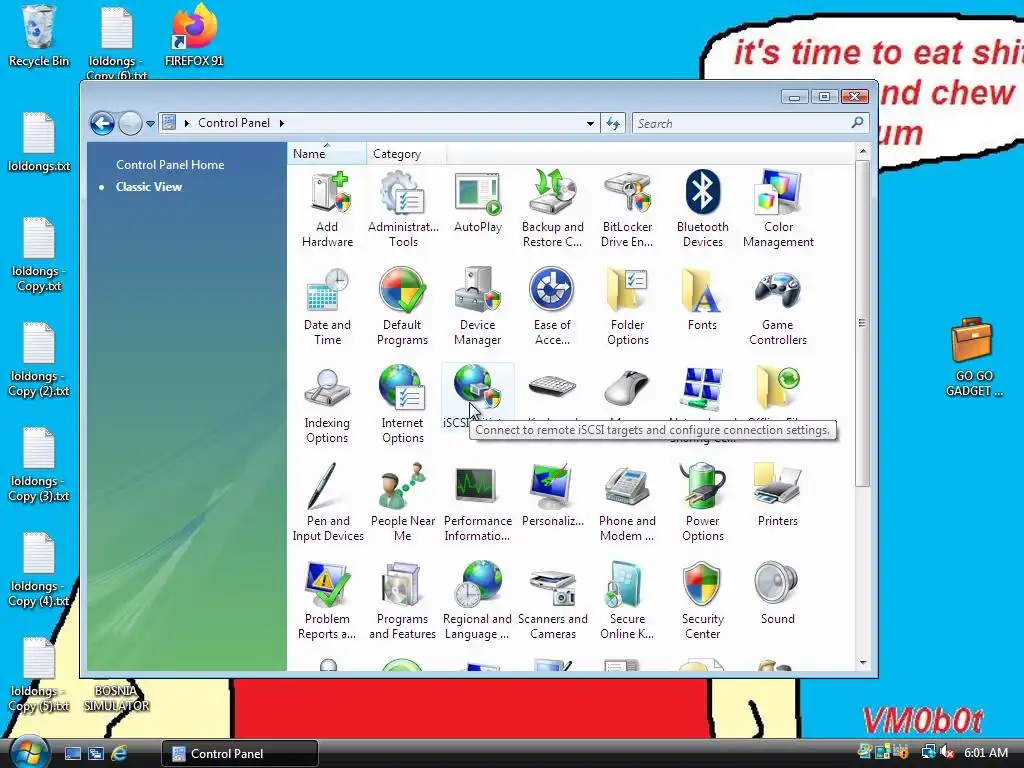Click the vertical scrollbar thumb
Screen dimensions: 1024x768
[863, 323]
